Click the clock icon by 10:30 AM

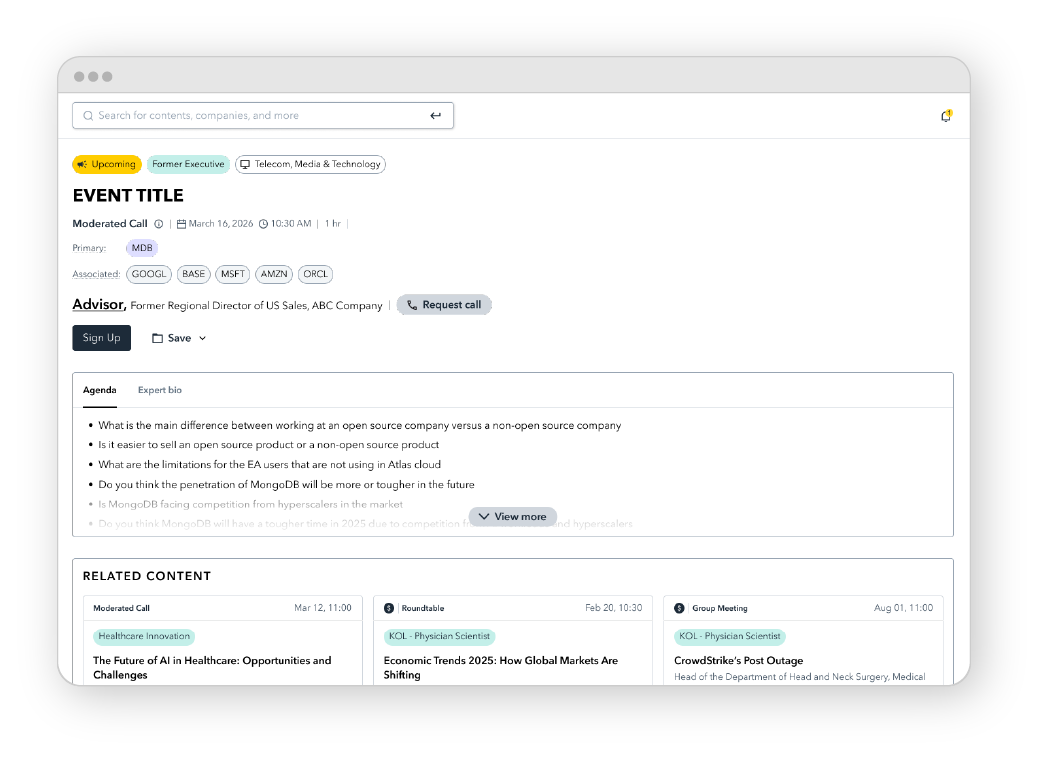tap(263, 224)
